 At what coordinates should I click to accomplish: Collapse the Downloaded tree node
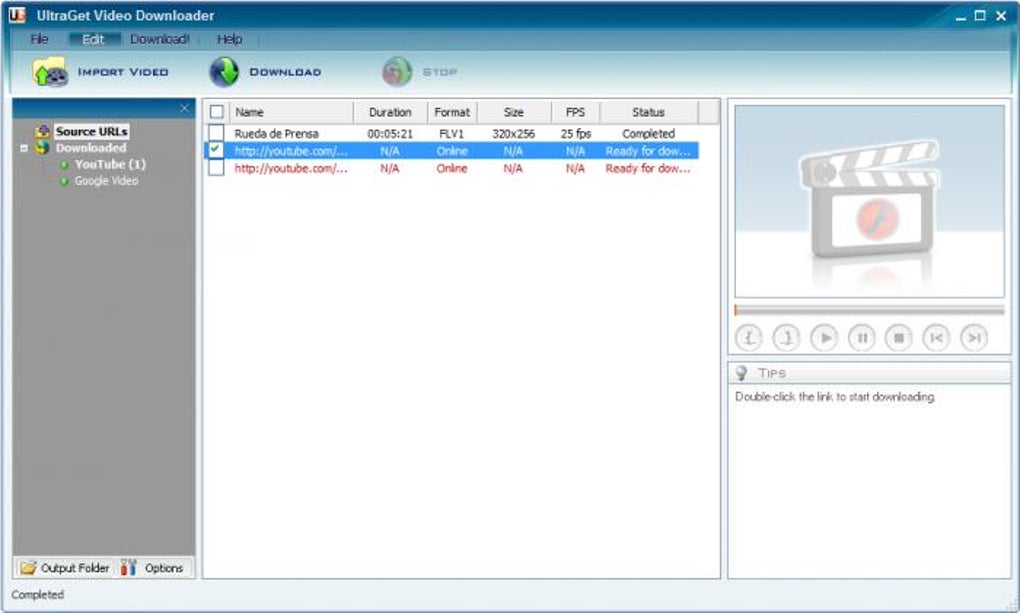24,148
